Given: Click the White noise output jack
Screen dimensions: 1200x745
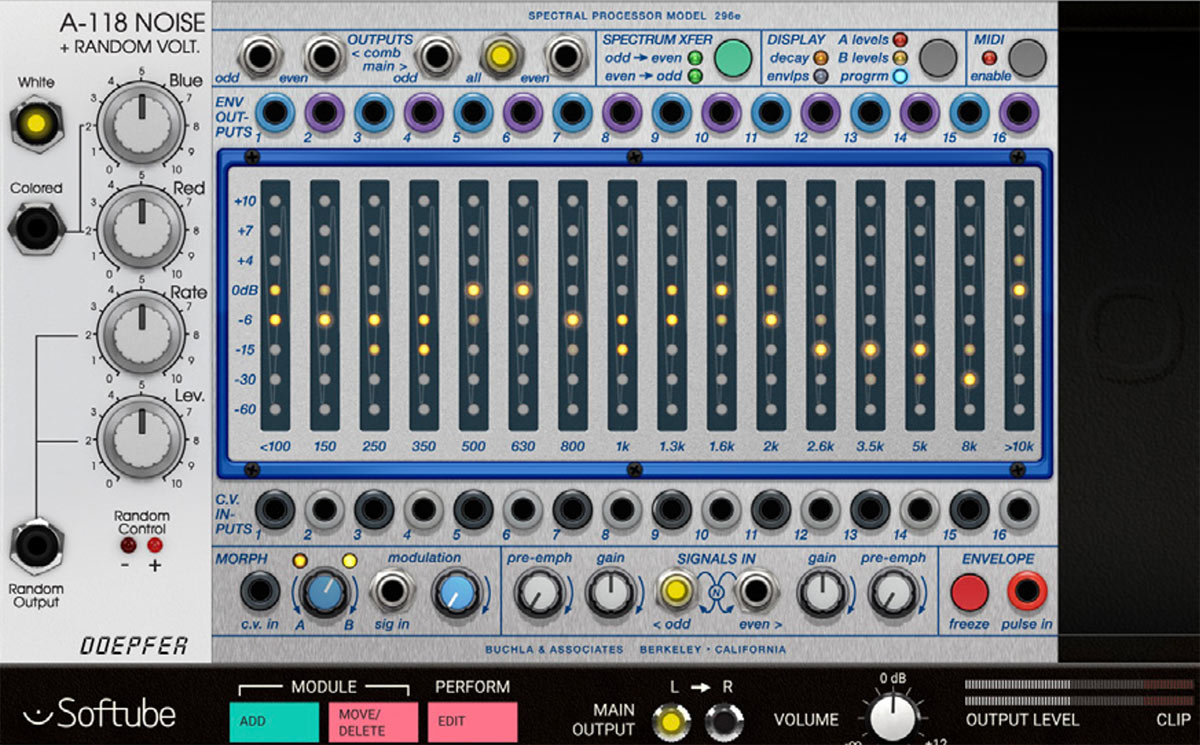Looking at the screenshot, I should pos(35,123).
